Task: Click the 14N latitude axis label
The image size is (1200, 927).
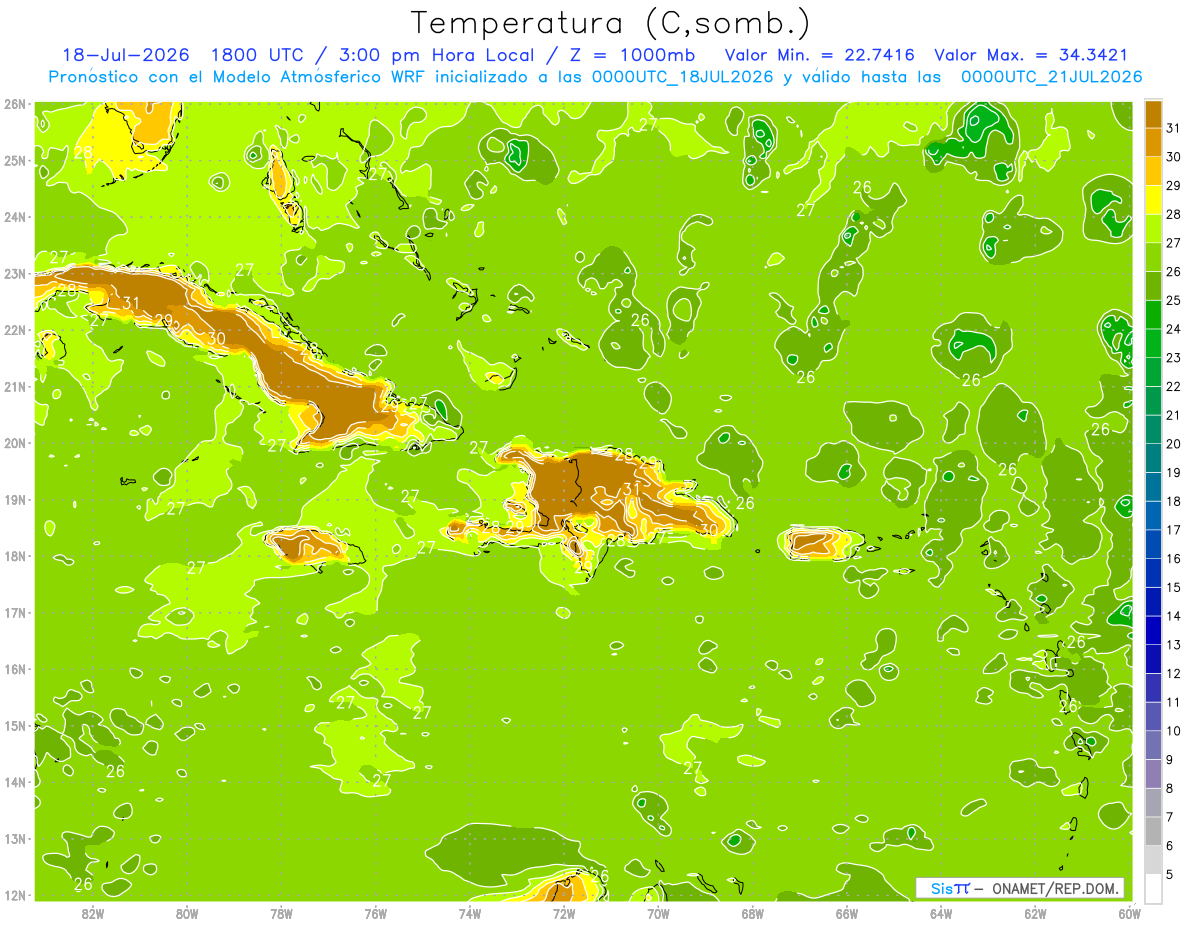Action: pos(14,782)
